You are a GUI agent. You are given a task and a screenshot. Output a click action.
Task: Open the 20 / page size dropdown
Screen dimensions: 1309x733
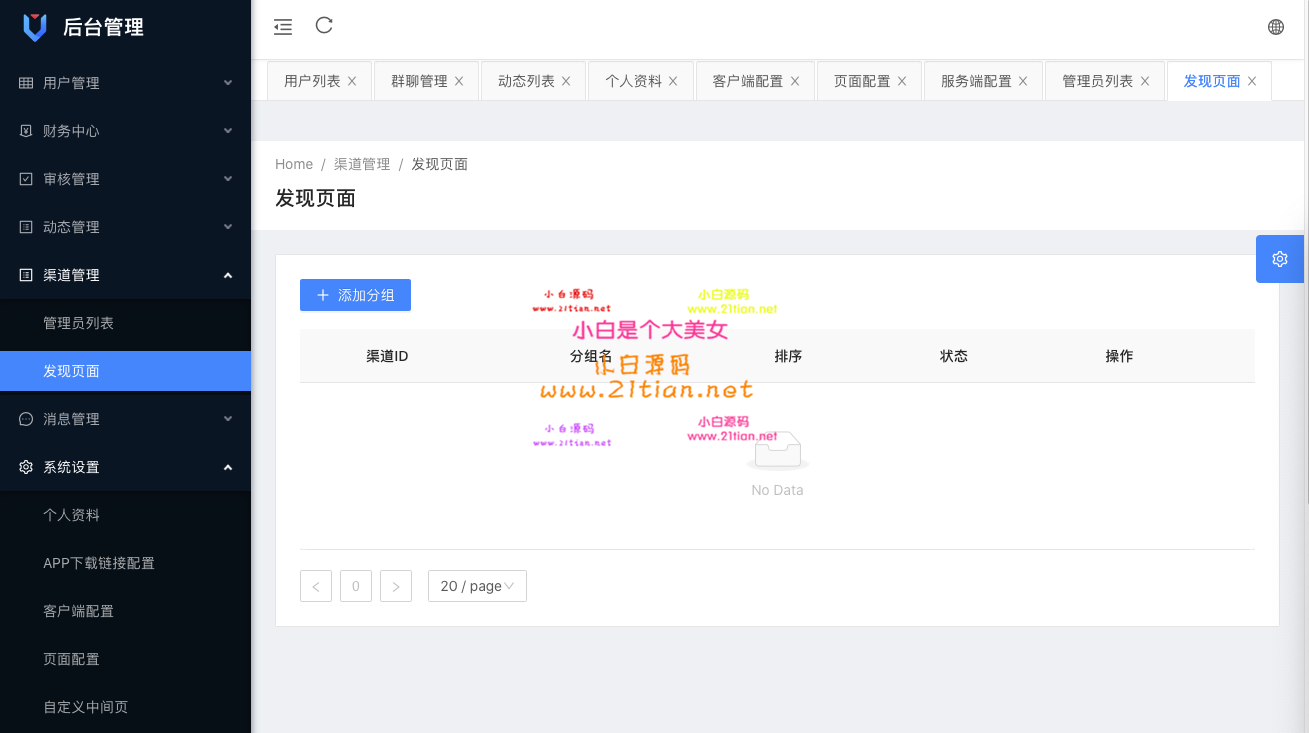click(x=477, y=586)
